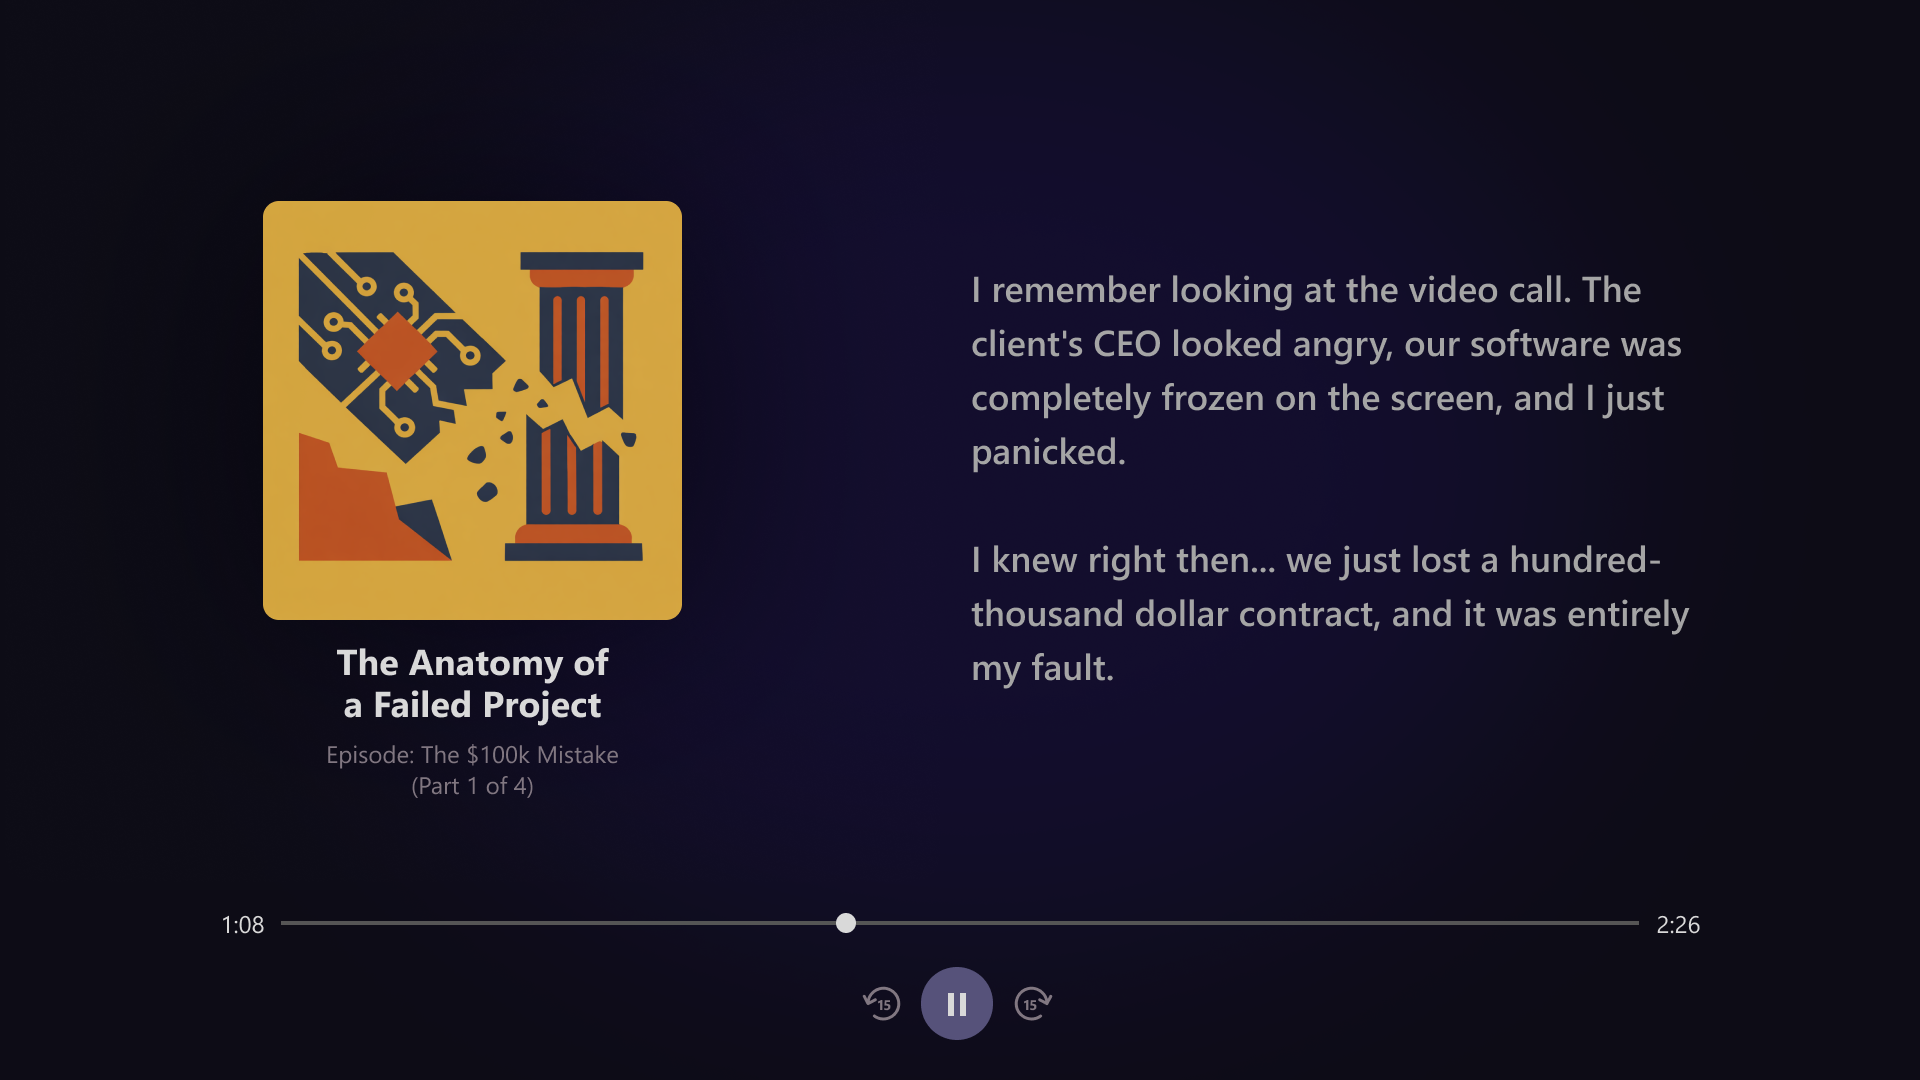The height and width of the screenshot is (1080, 1920).
Task: Pause the podcast playback
Action: (x=956, y=1003)
